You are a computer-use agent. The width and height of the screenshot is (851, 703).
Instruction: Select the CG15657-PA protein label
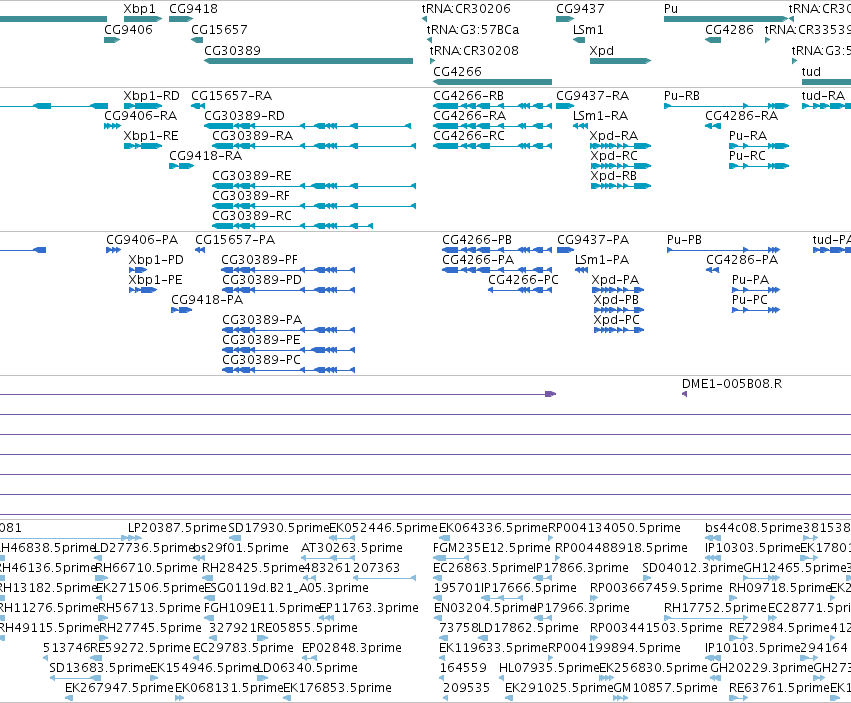point(235,240)
